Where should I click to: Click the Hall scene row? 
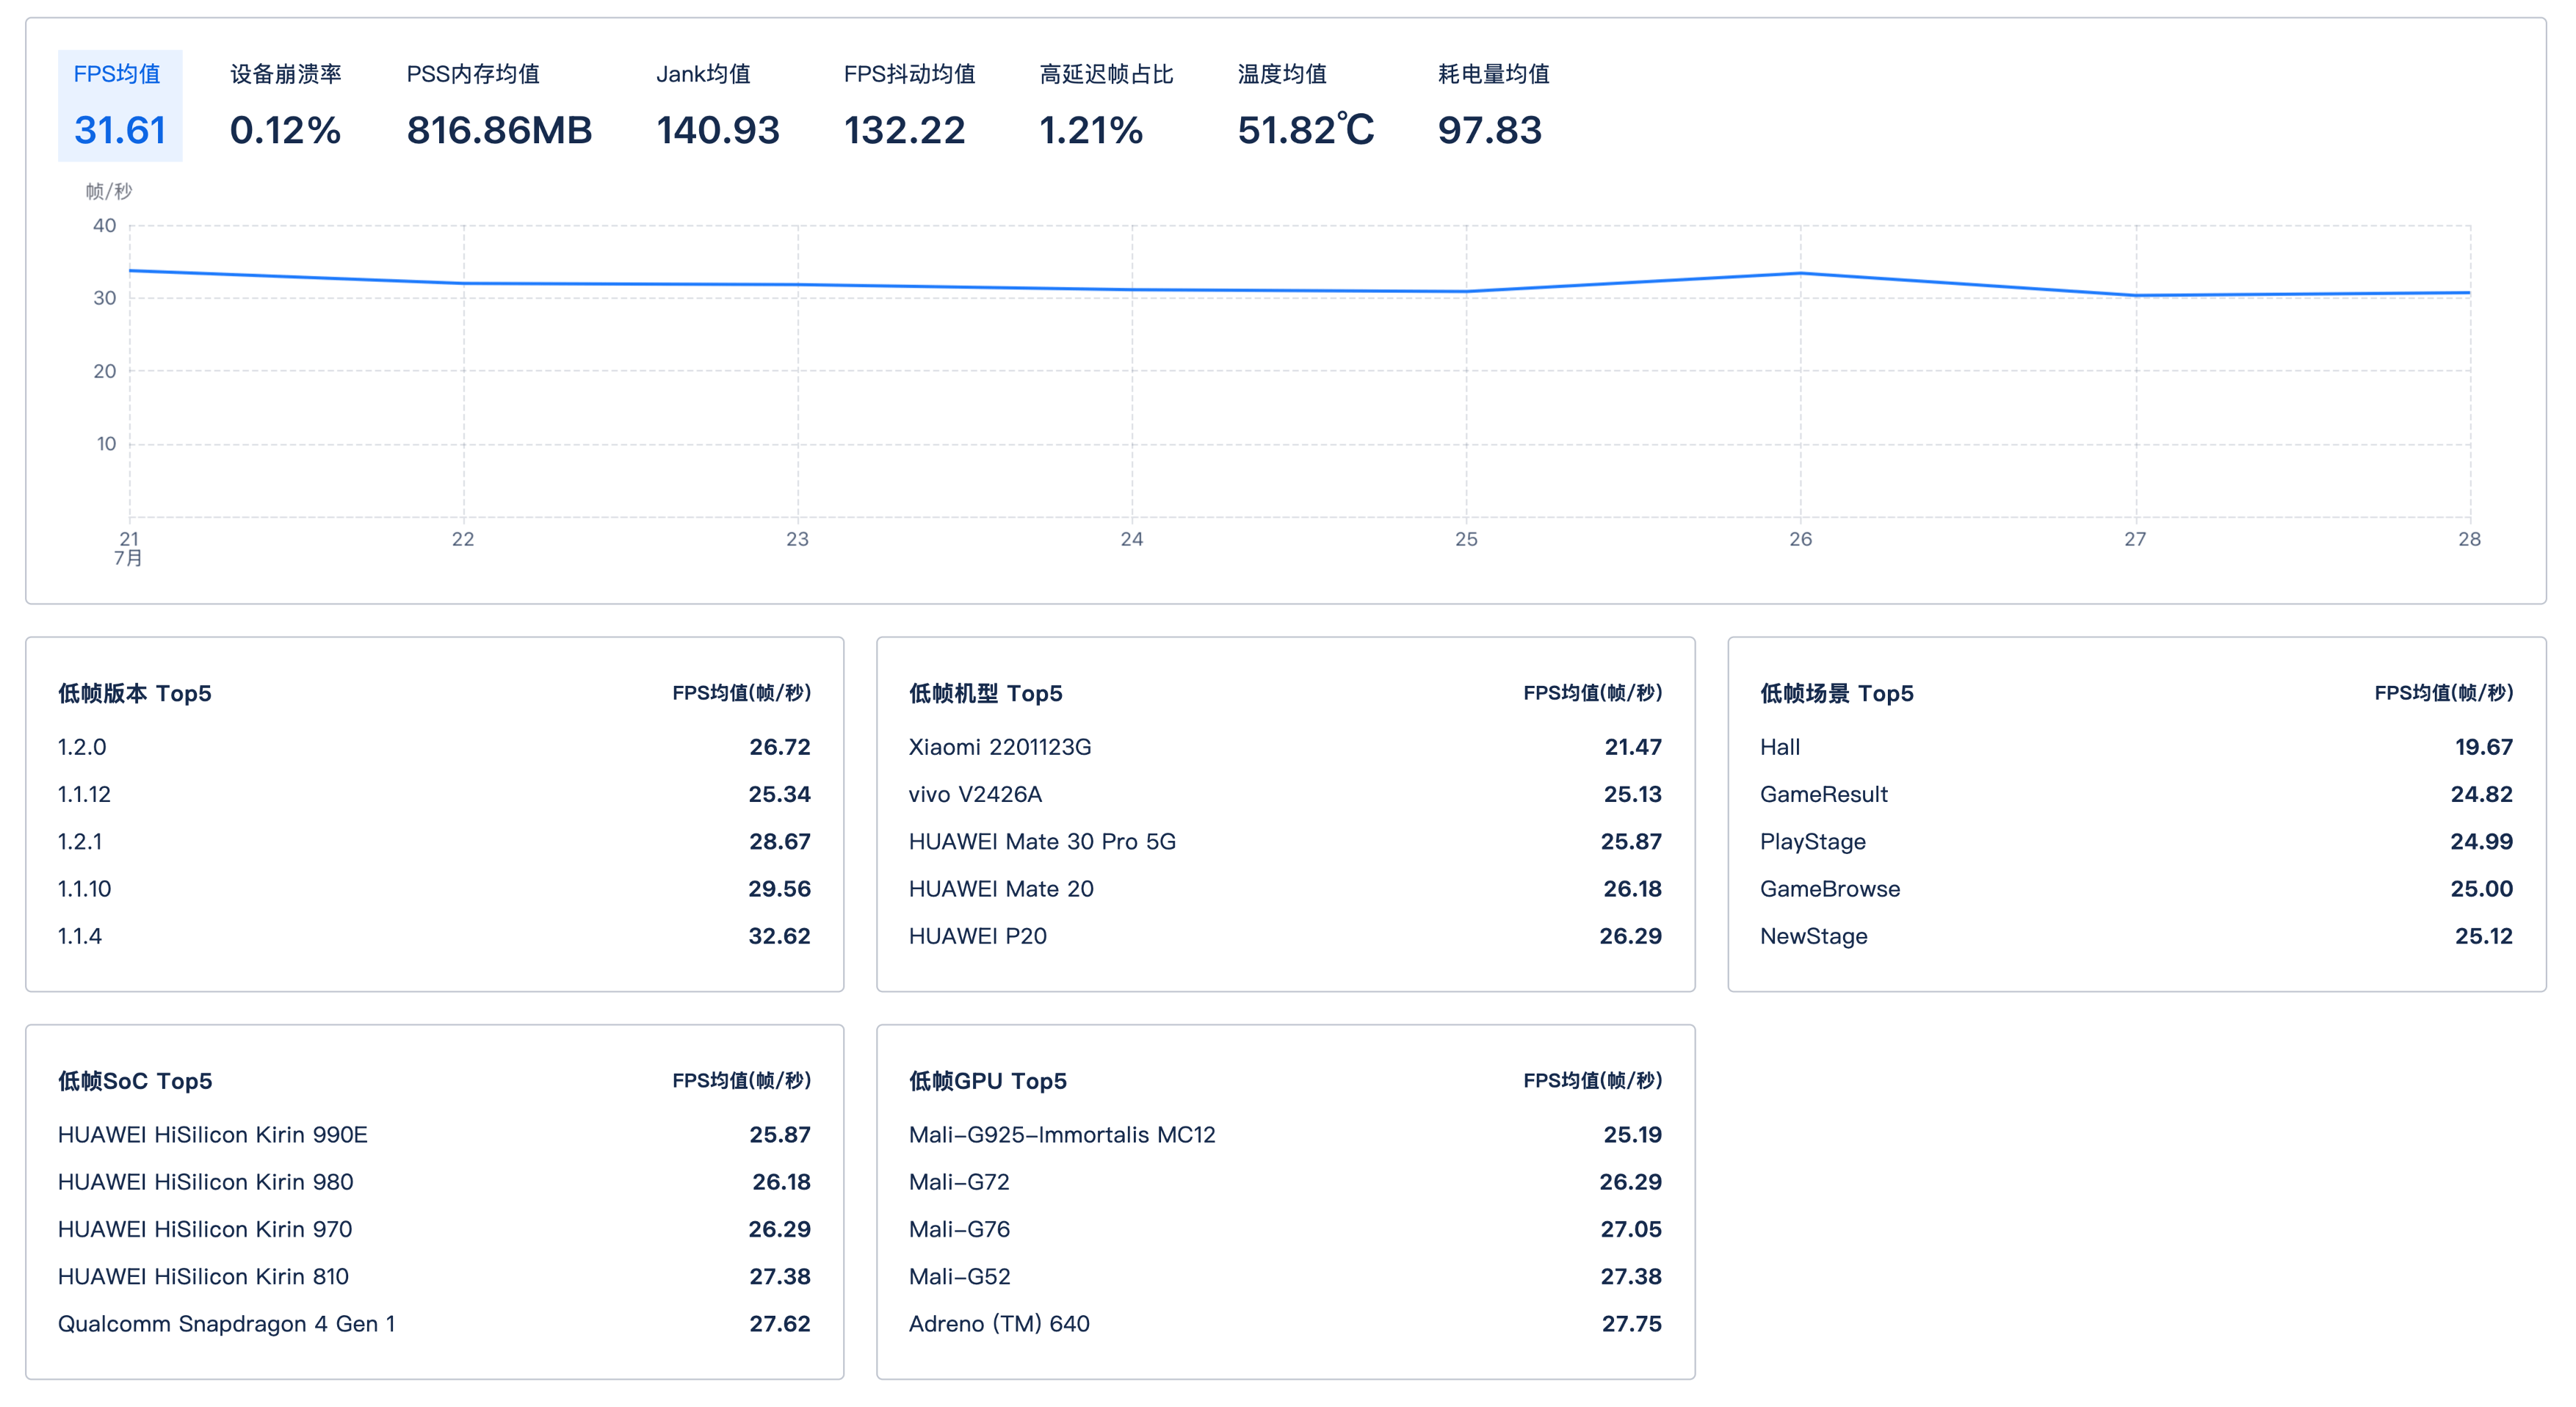point(1779,747)
